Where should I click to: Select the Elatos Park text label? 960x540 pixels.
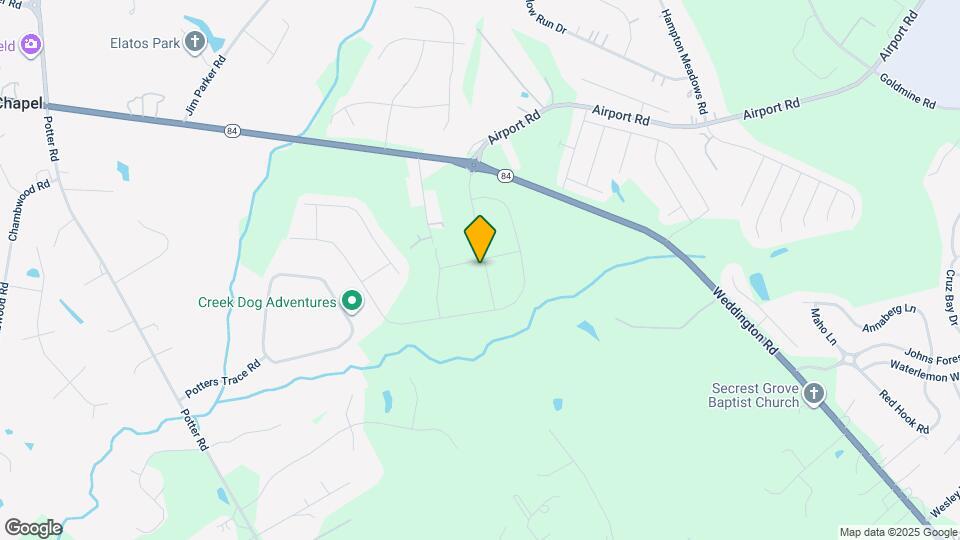coord(145,43)
